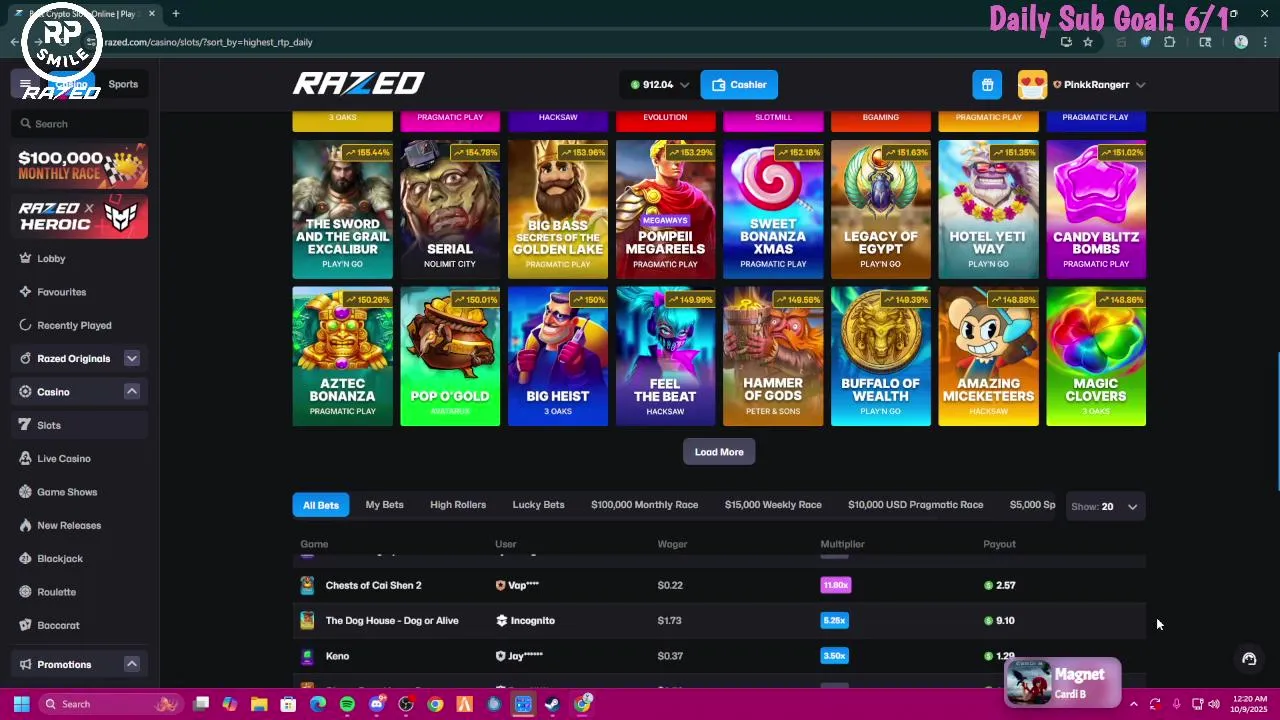This screenshot has width=1280, height=720.
Task: Open the gift box rewards icon
Action: [x=987, y=85]
